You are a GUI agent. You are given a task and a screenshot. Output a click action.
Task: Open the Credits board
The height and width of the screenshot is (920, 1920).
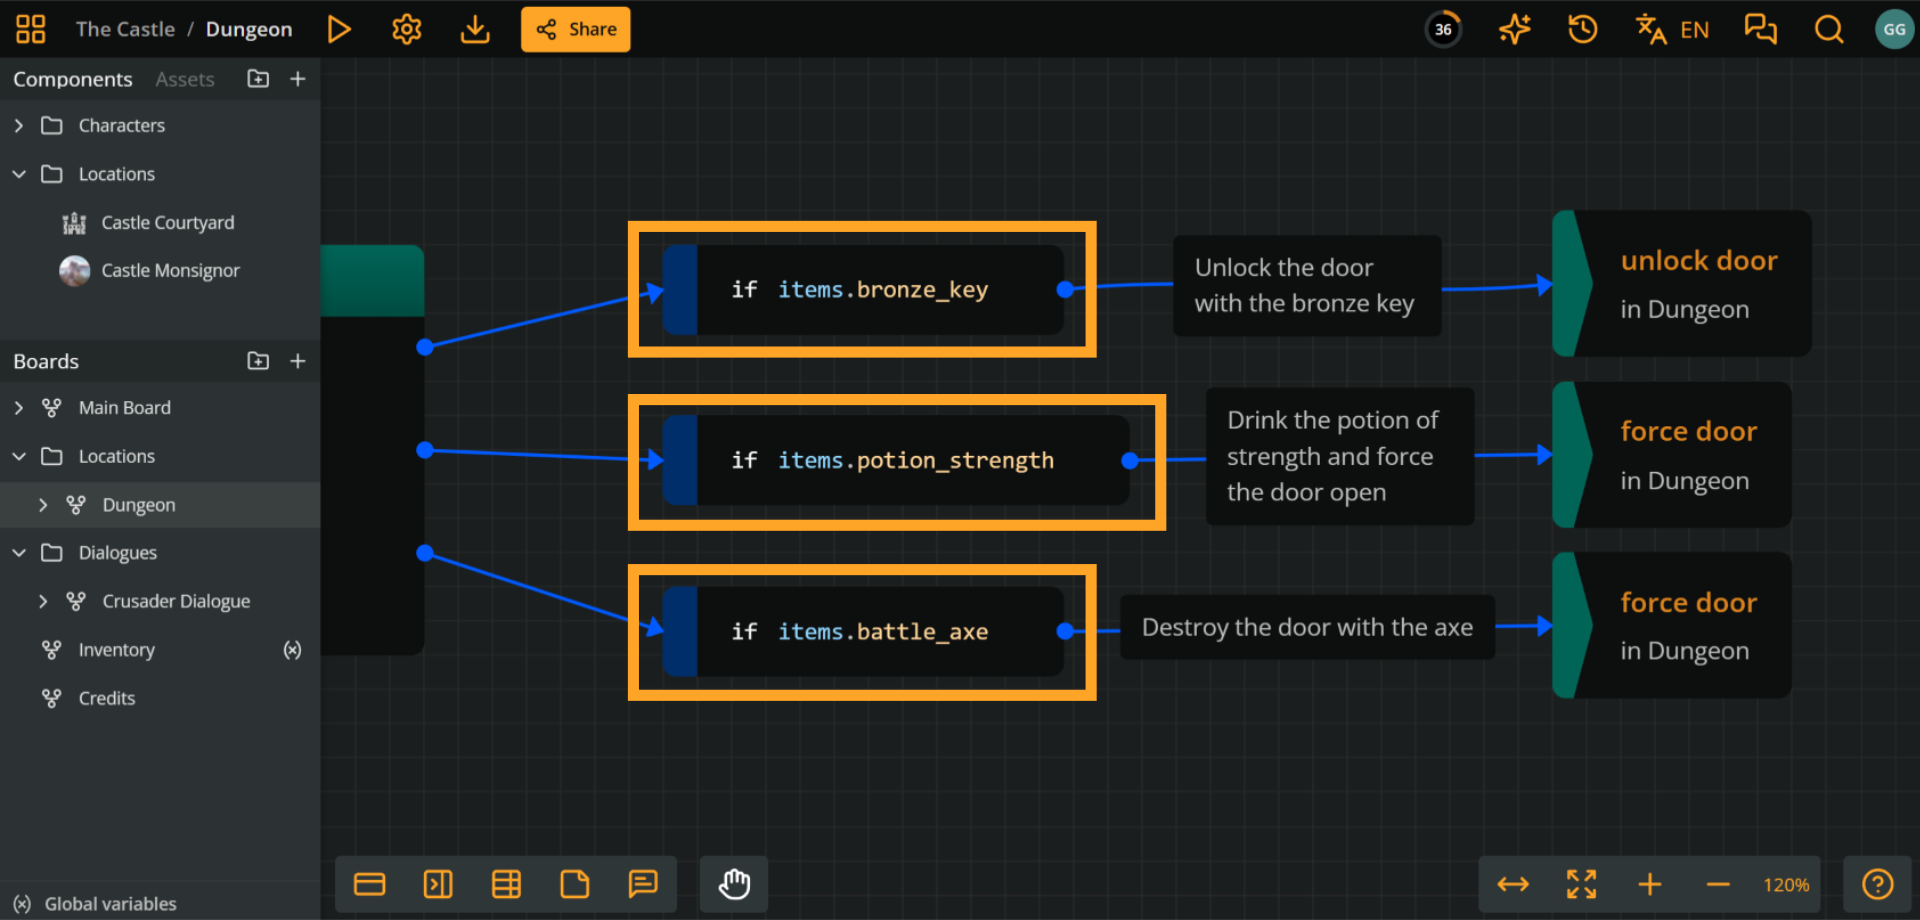pyautogui.click(x=107, y=698)
